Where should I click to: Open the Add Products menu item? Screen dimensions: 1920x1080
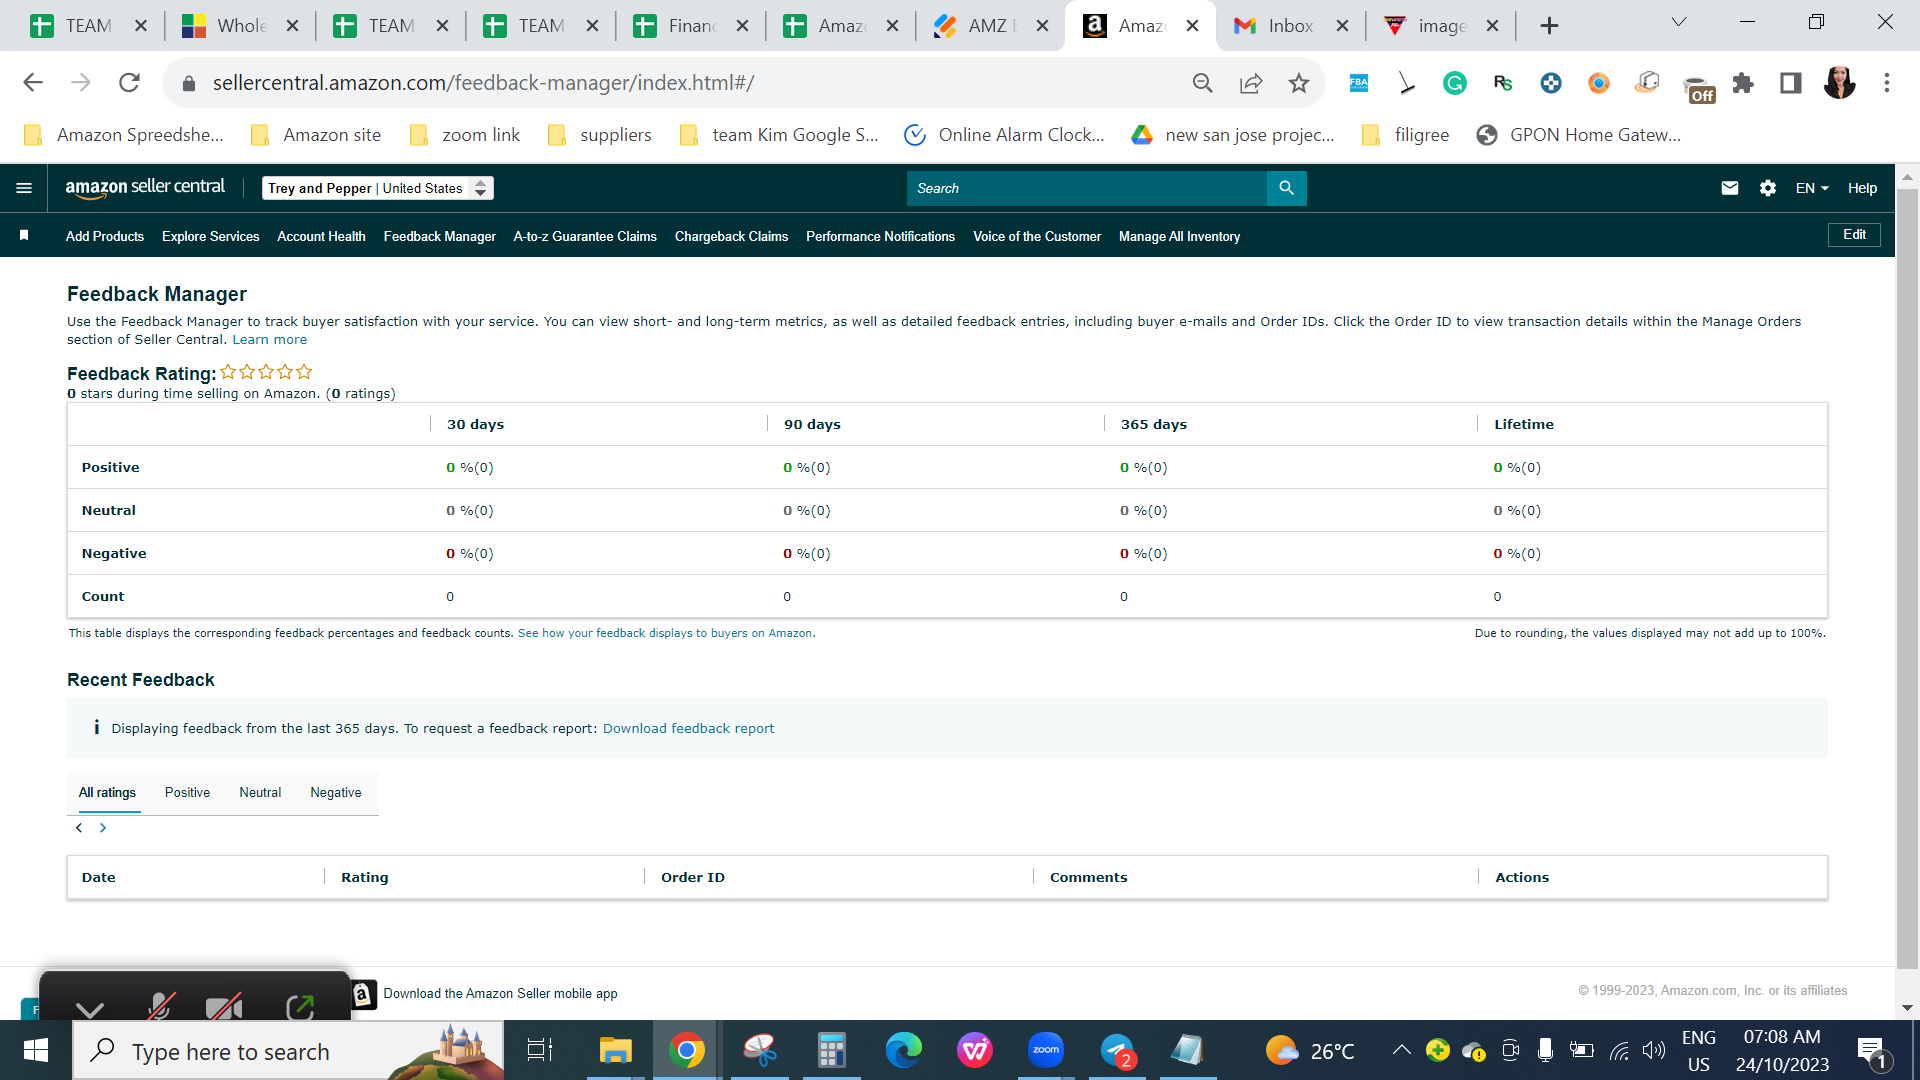point(105,237)
